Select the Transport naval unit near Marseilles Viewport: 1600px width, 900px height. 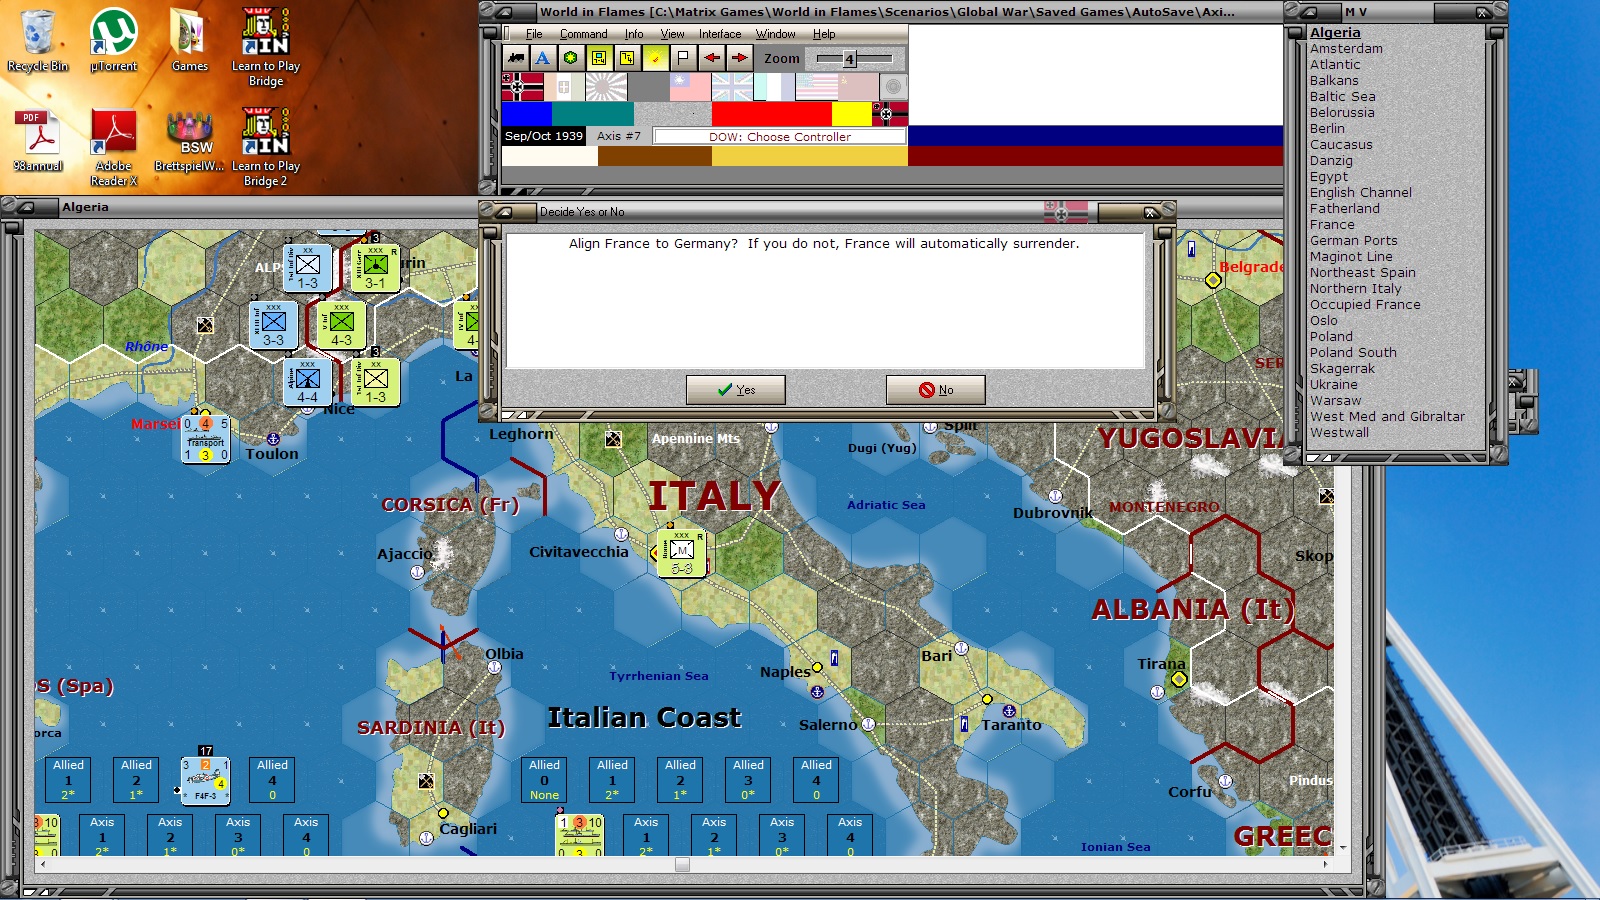coord(206,439)
